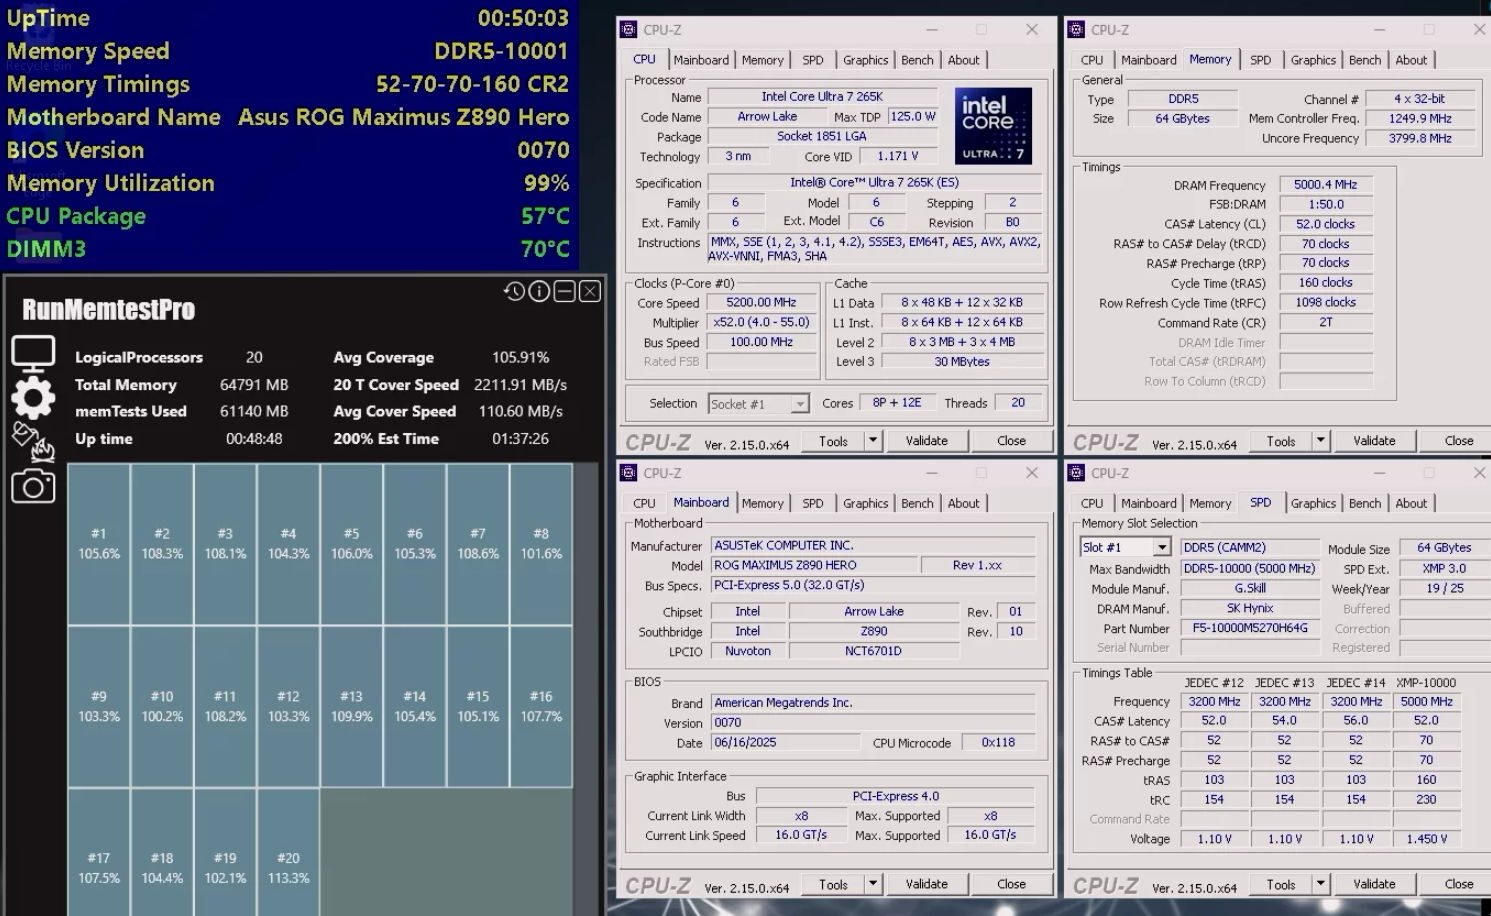Click the Avg Coverage 105.91% value

click(x=521, y=357)
